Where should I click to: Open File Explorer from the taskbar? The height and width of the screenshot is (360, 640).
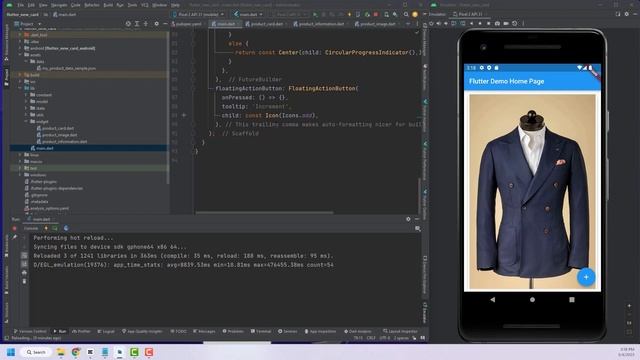click(61, 352)
